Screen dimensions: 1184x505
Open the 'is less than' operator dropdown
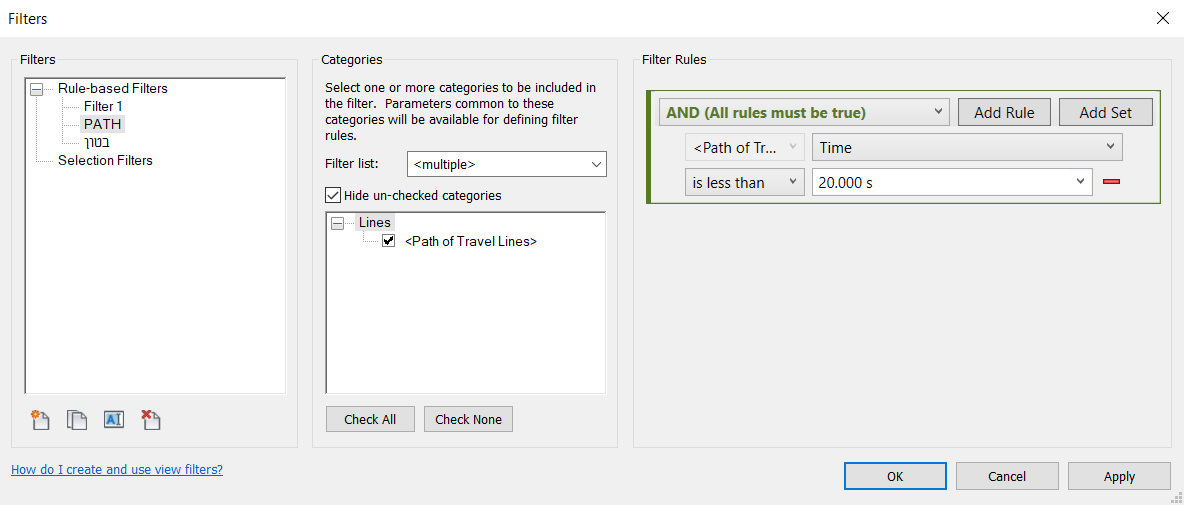point(745,182)
